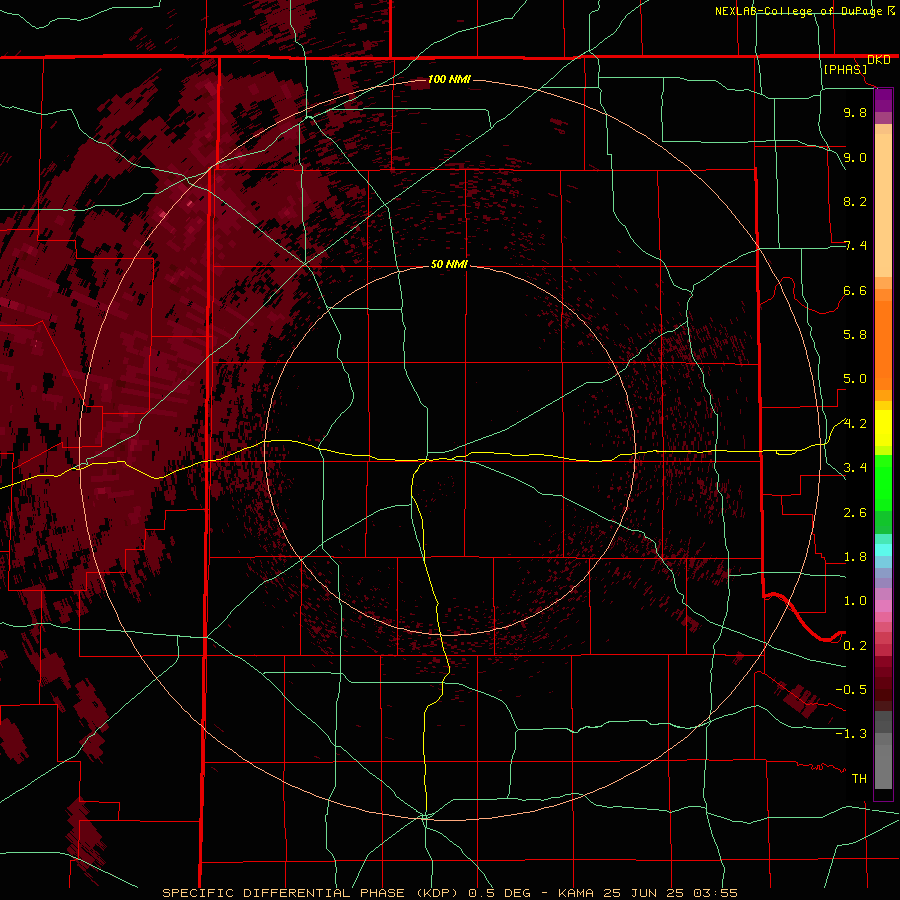Viewport: 900px width, 900px height.
Task: Click the 5.0 legend value
Action: [x=855, y=379]
